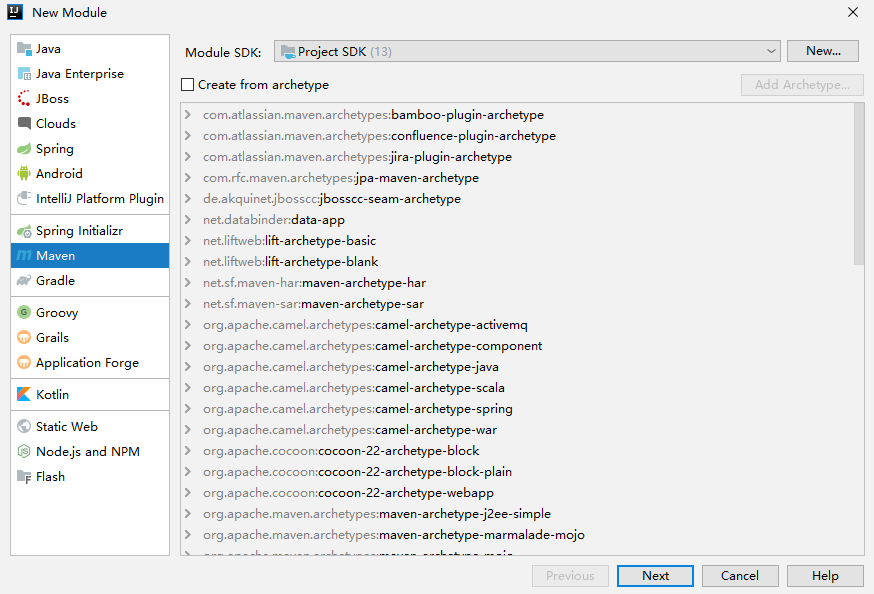Click the Node.js and NPM icon

tap(25, 452)
